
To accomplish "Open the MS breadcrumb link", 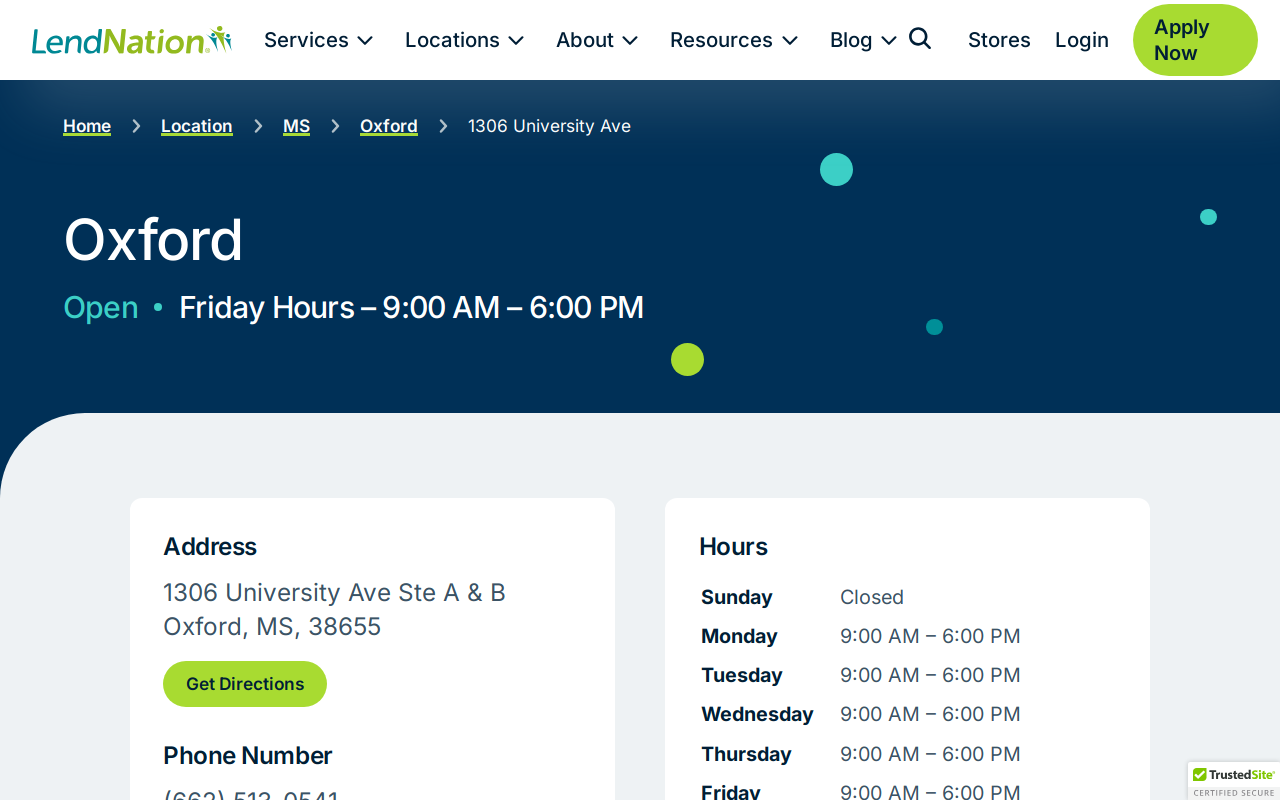I will click(x=296, y=126).
